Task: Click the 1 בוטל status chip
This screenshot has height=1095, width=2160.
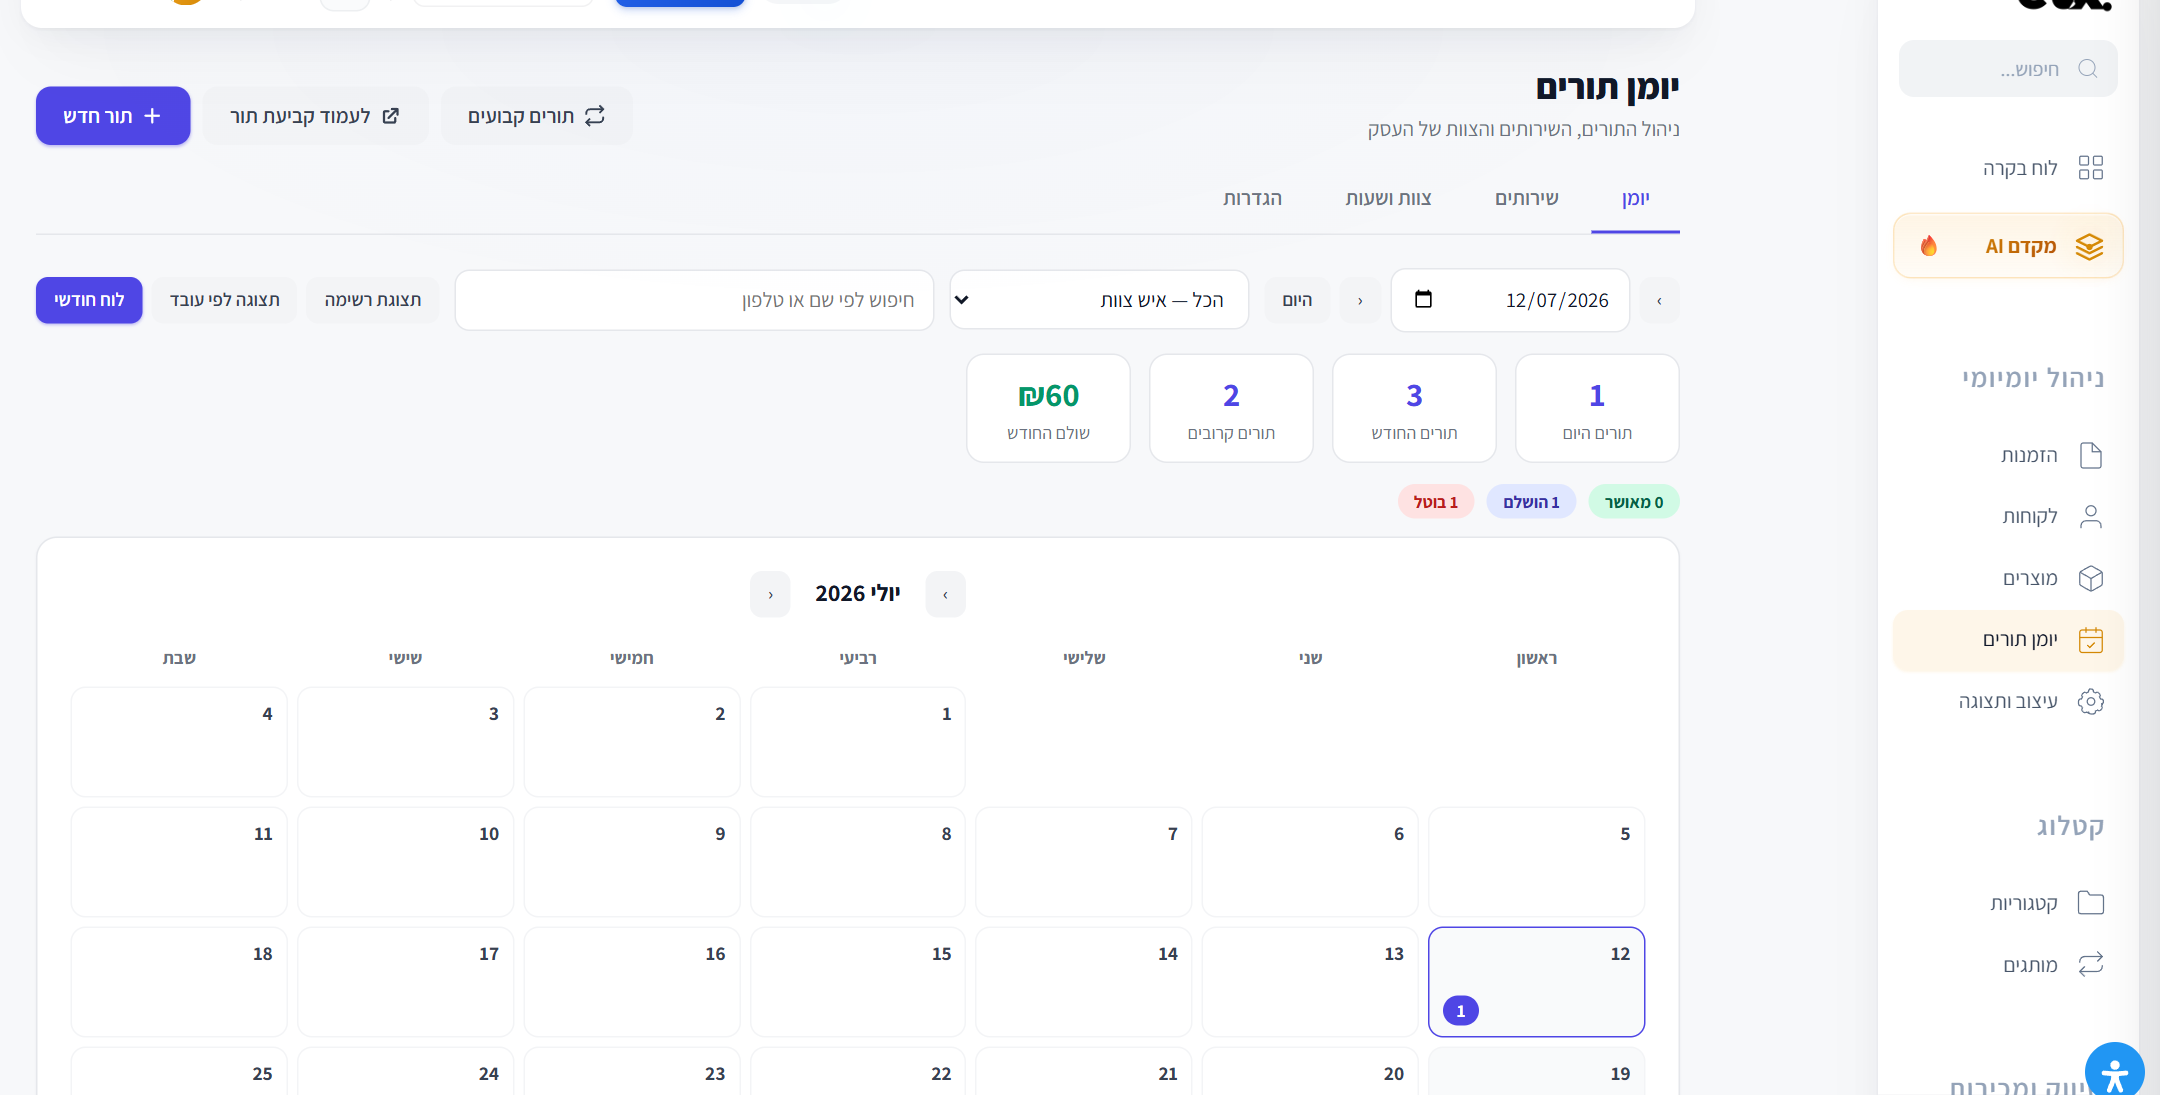Action: pyautogui.click(x=1435, y=502)
